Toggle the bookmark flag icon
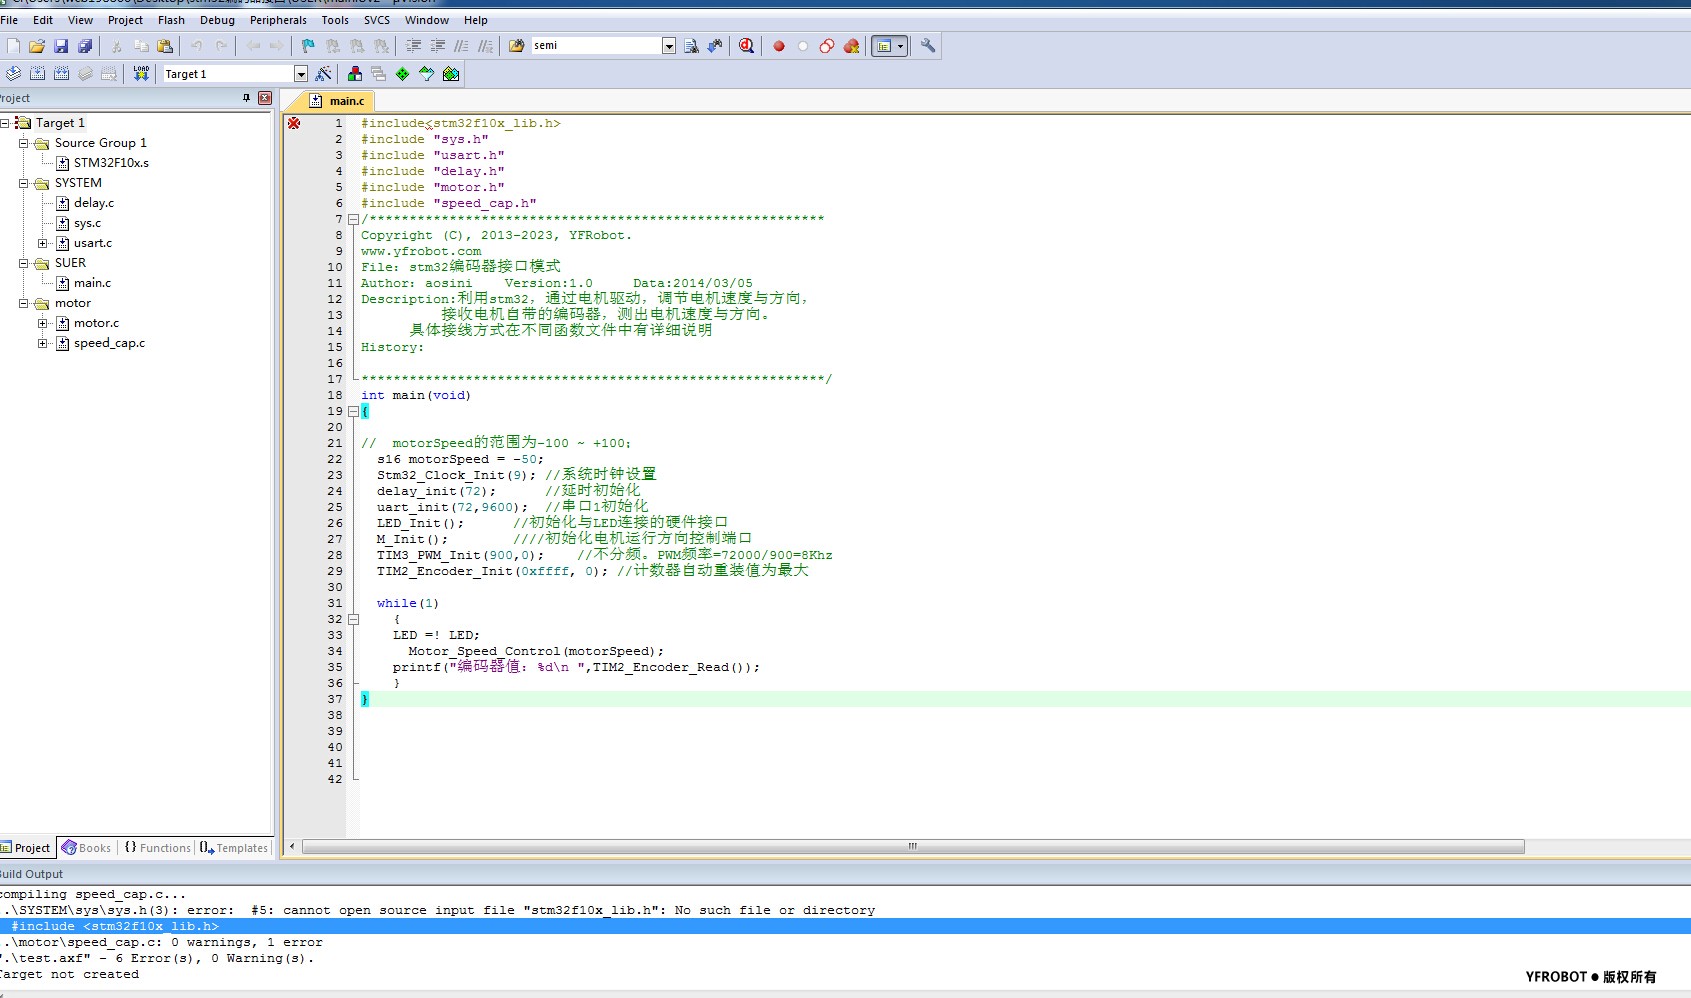The height and width of the screenshot is (998, 1691). [308, 46]
